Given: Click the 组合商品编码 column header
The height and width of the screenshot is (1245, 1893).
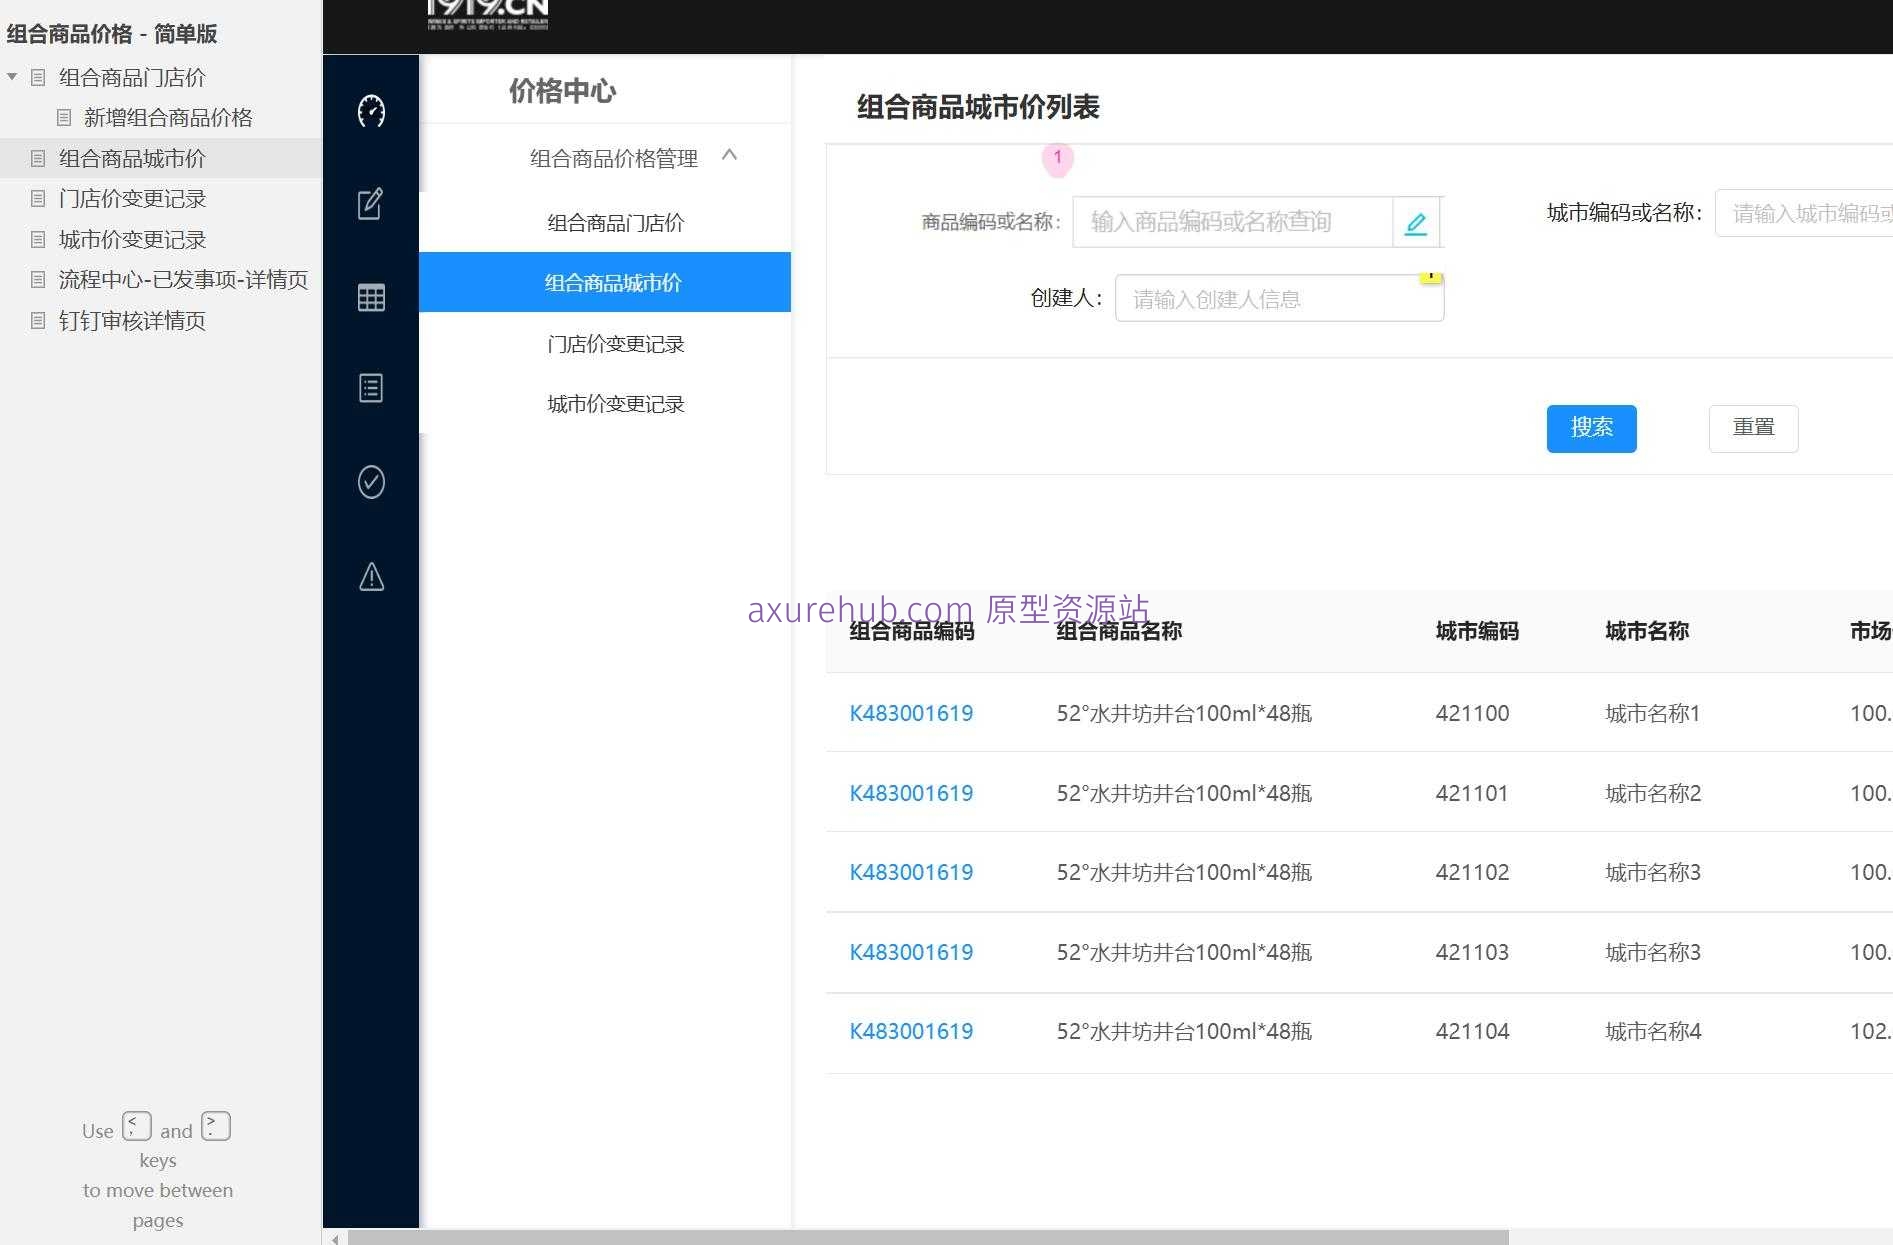Looking at the screenshot, I should (911, 631).
